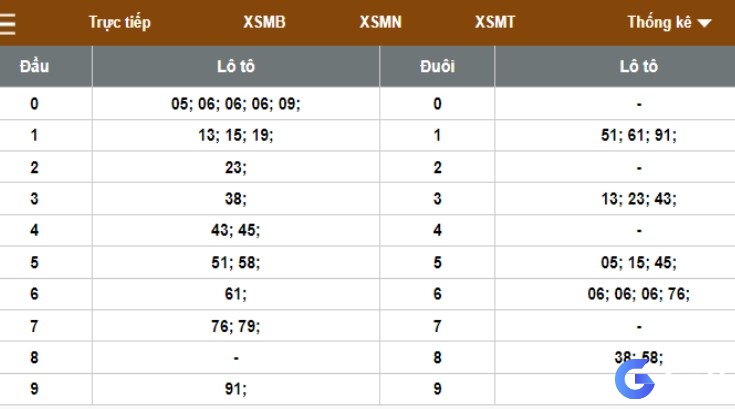This screenshot has width=735, height=409.
Task: Select the XSMT menu item
Action: 495,22
